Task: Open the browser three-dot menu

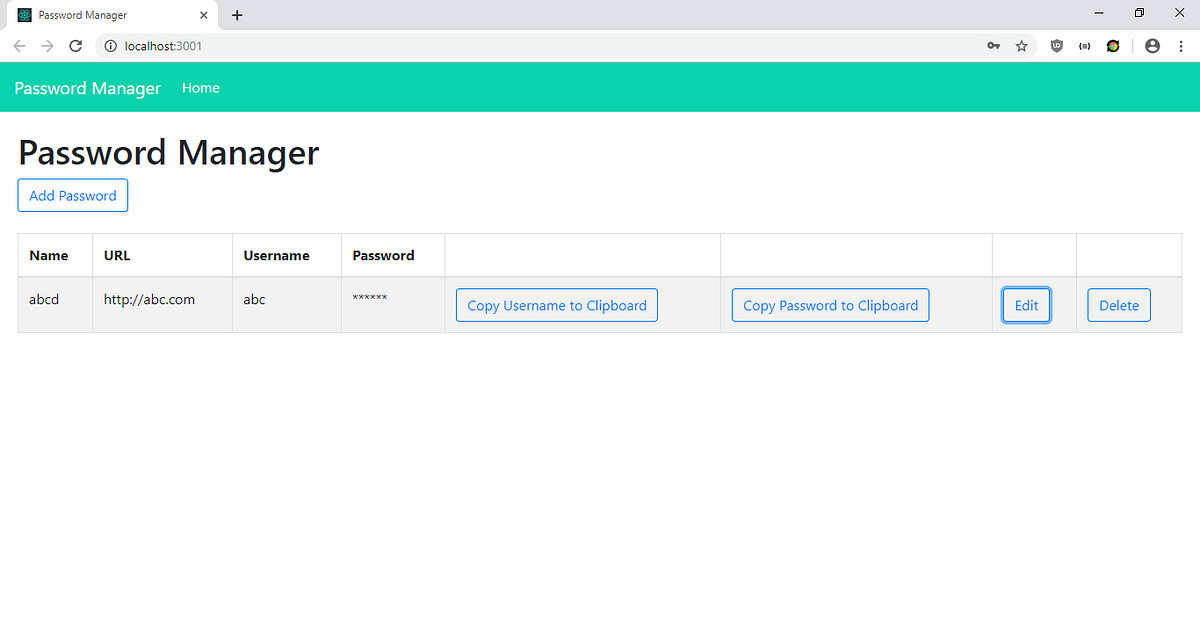Action: point(1181,45)
